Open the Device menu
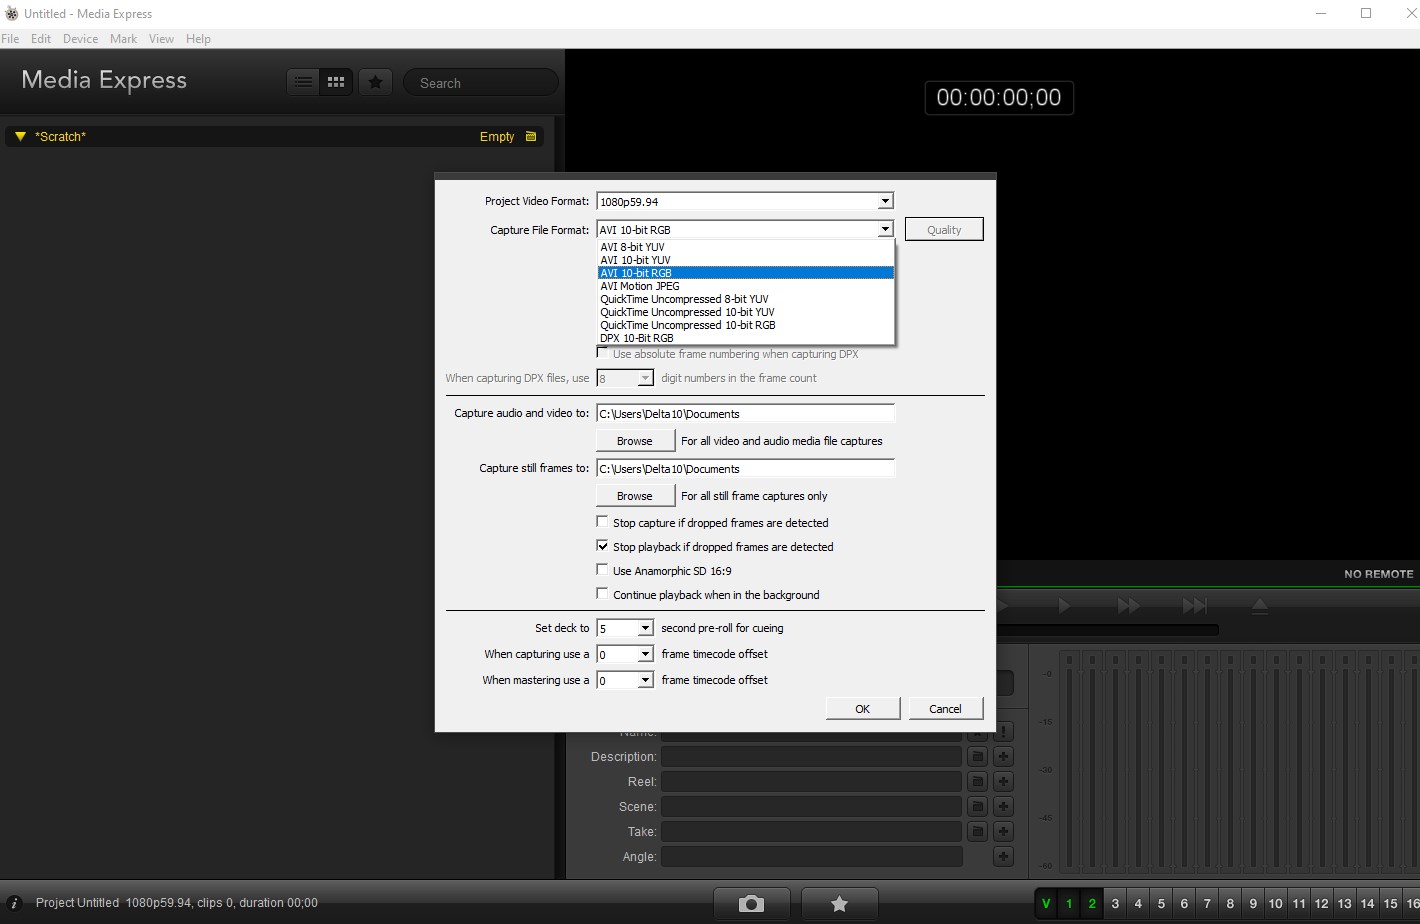This screenshot has height=924, width=1420. (80, 39)
